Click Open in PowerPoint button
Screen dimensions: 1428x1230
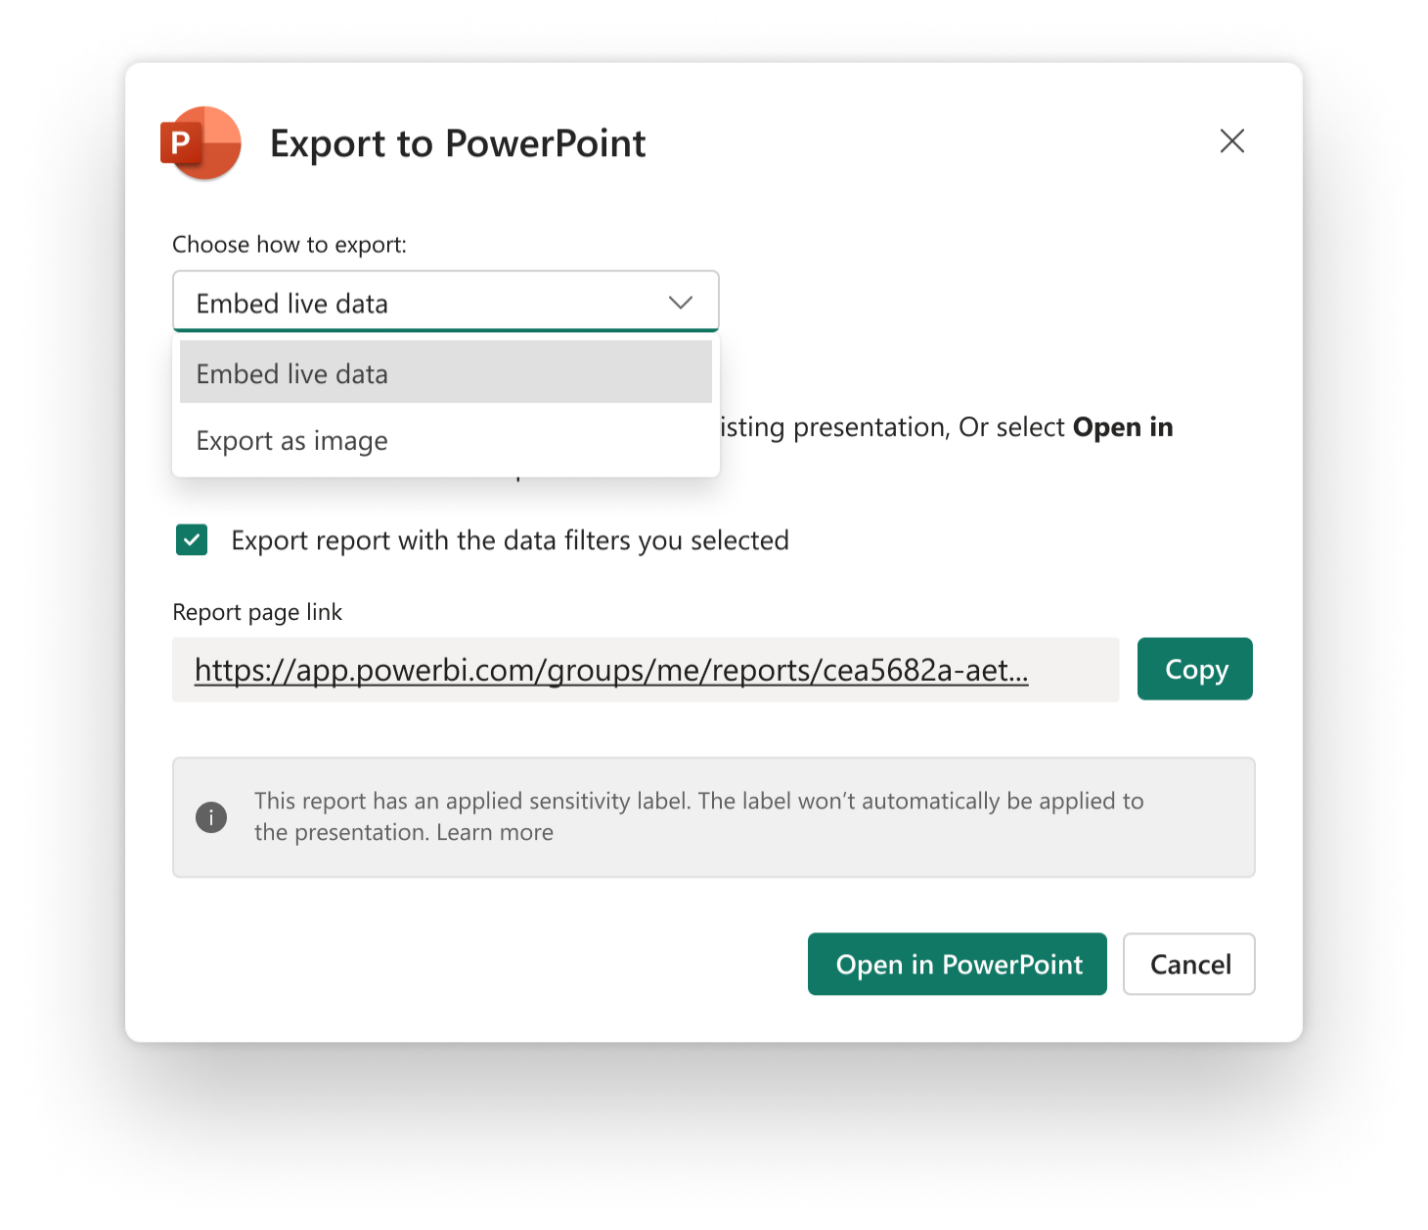(x=957, y=964)
